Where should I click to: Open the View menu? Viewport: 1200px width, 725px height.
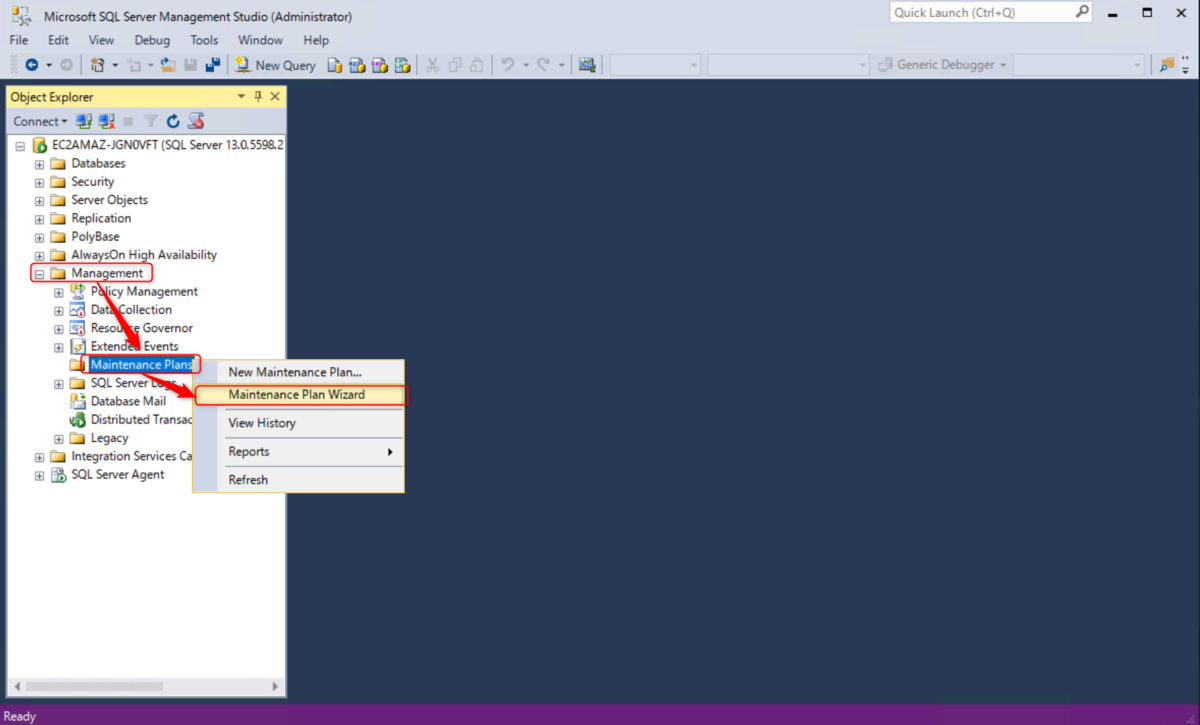click(101, 40)
